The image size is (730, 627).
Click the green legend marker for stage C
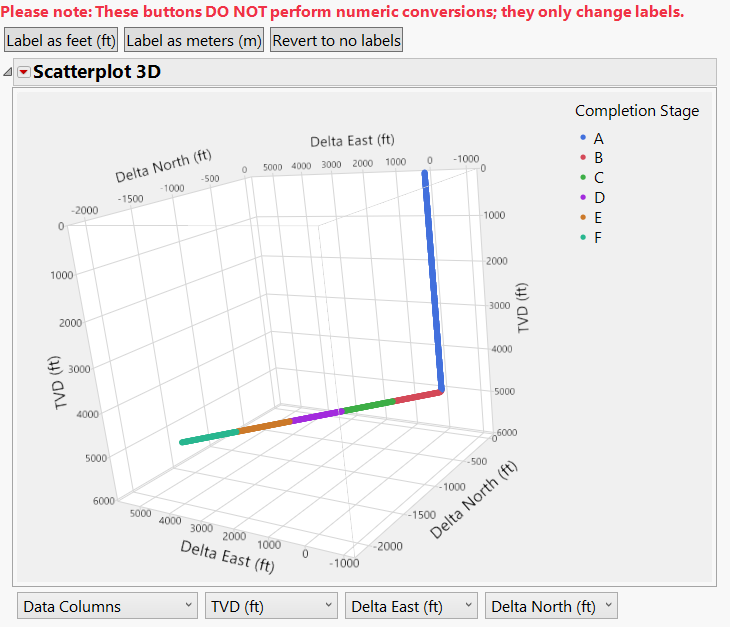(x=583, y=177)
